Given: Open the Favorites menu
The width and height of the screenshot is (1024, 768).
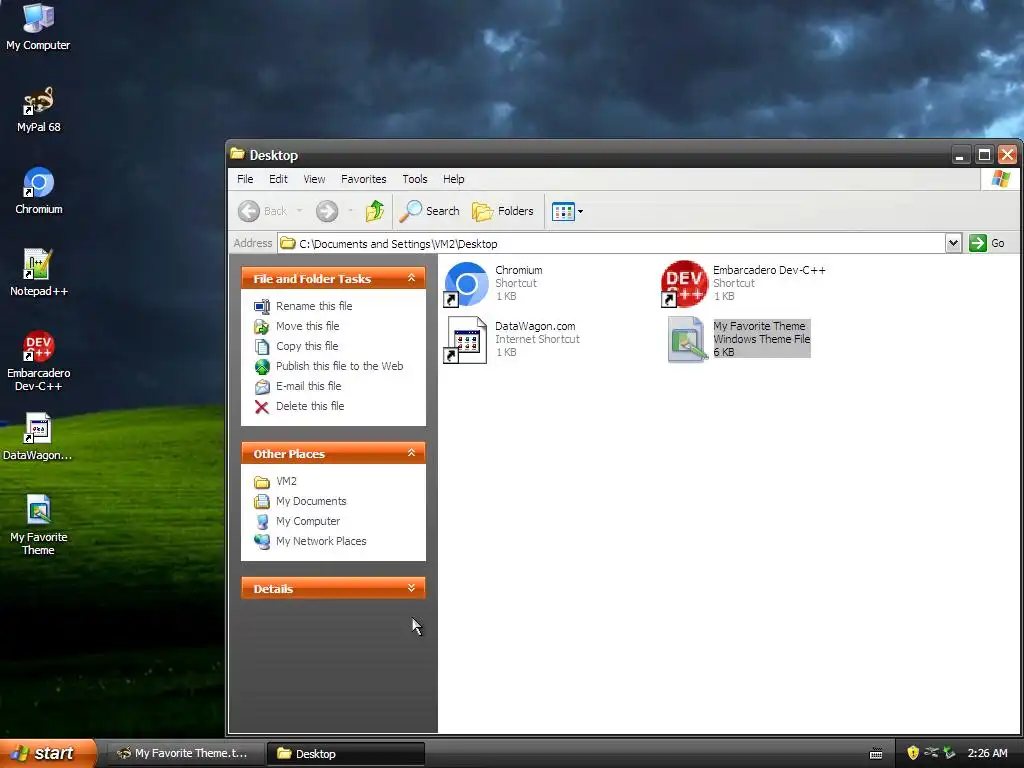Looking at the screenshot, I should tap(364, 179).
